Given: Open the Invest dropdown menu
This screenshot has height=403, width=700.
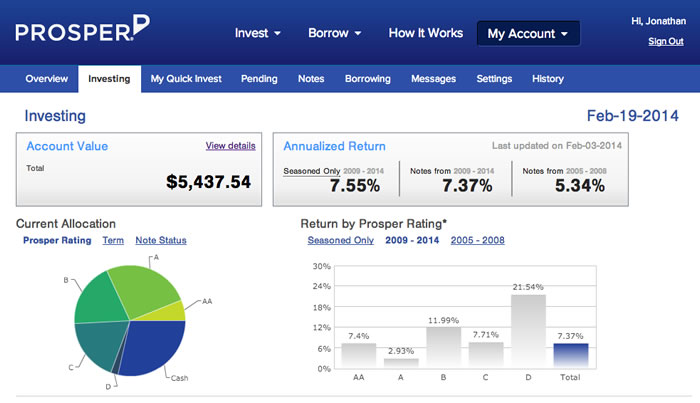Looking at the screenshot, I should click(257, 33).
